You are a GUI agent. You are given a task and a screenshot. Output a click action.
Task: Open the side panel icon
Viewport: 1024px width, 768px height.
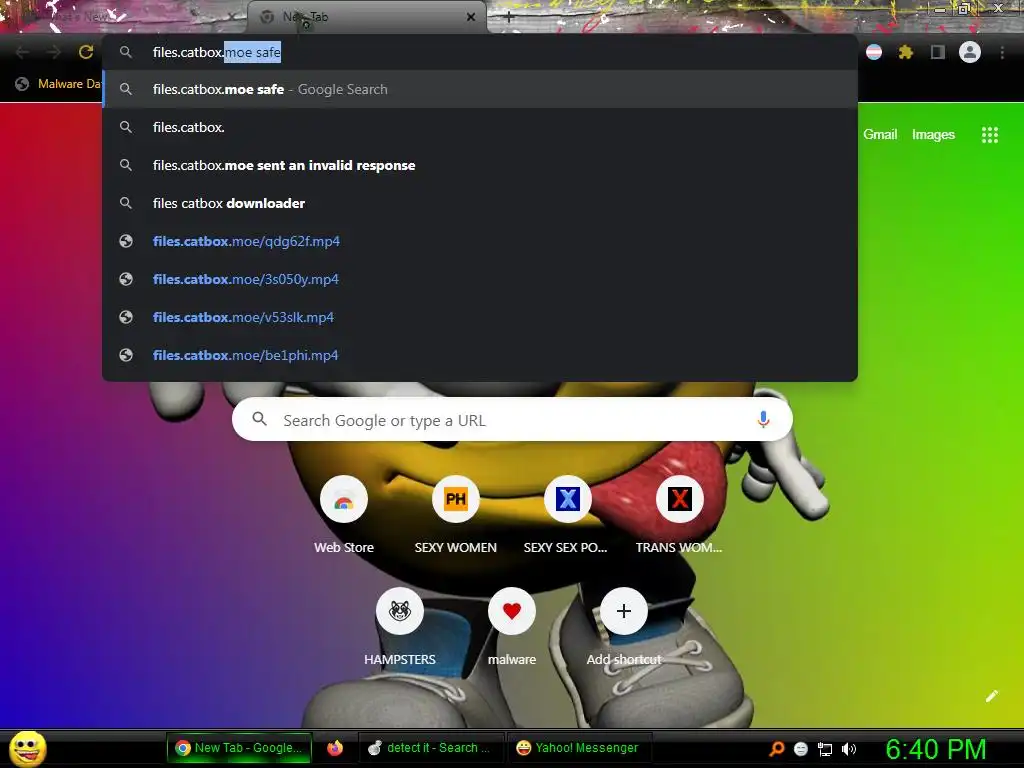tap(938, 52)
